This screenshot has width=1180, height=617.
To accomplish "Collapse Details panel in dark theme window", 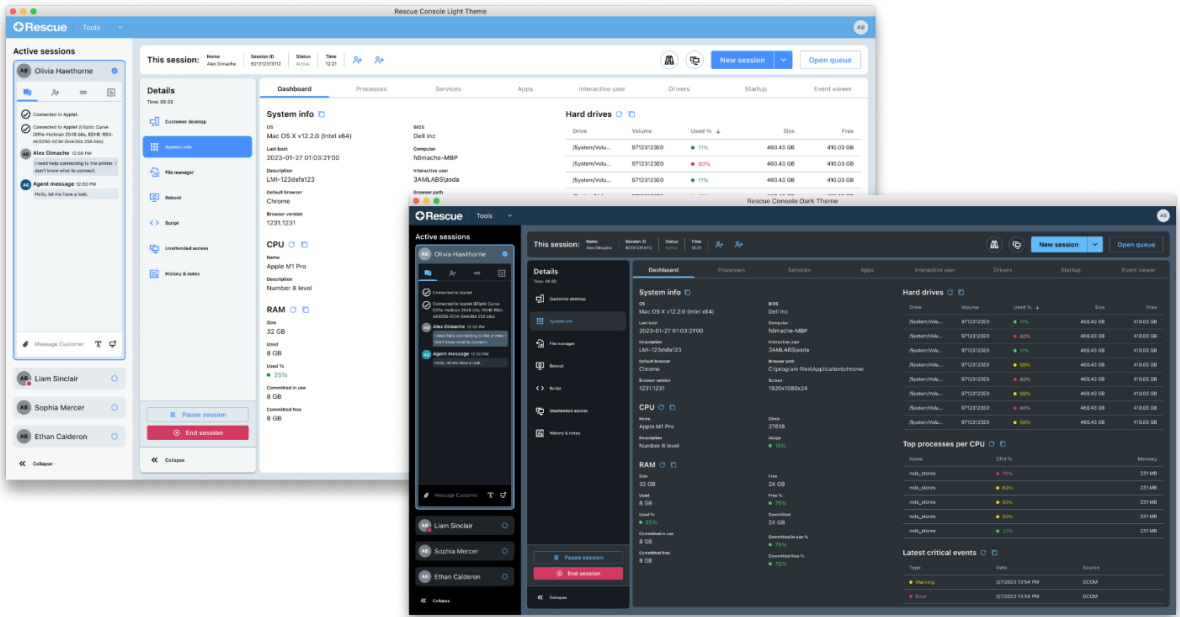I will click(x=552, y=597).
